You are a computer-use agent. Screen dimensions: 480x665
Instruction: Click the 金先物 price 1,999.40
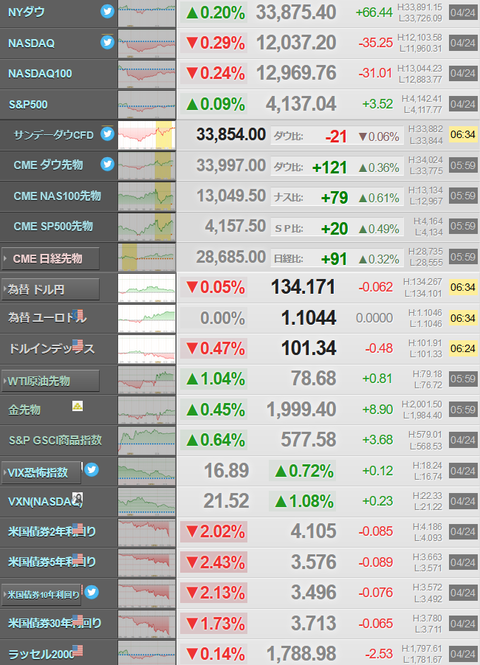pyautogui.click(x=301, y=409)
